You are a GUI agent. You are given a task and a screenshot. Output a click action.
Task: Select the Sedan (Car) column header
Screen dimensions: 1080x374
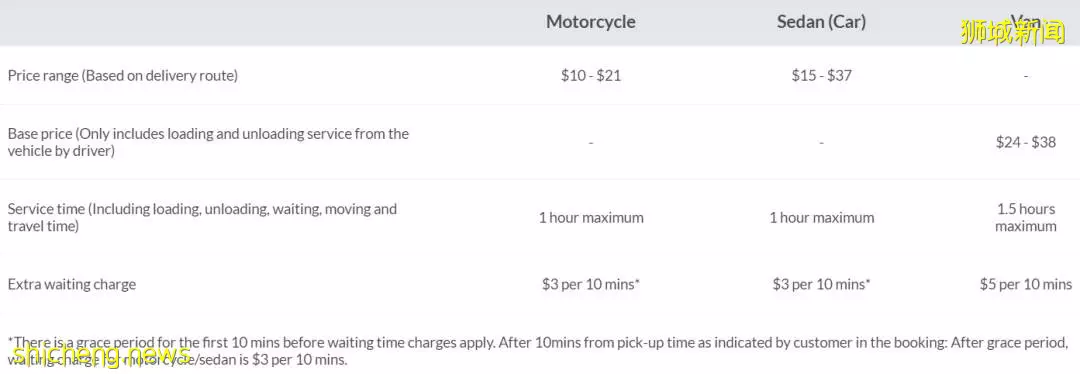[821, 22]
